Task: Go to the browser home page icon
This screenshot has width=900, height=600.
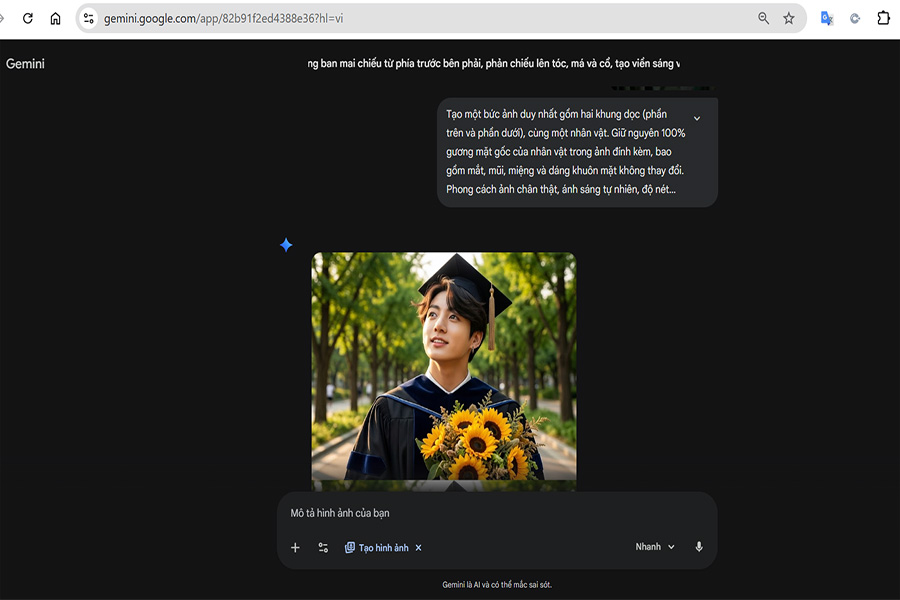Action: (x=55, y=18)
